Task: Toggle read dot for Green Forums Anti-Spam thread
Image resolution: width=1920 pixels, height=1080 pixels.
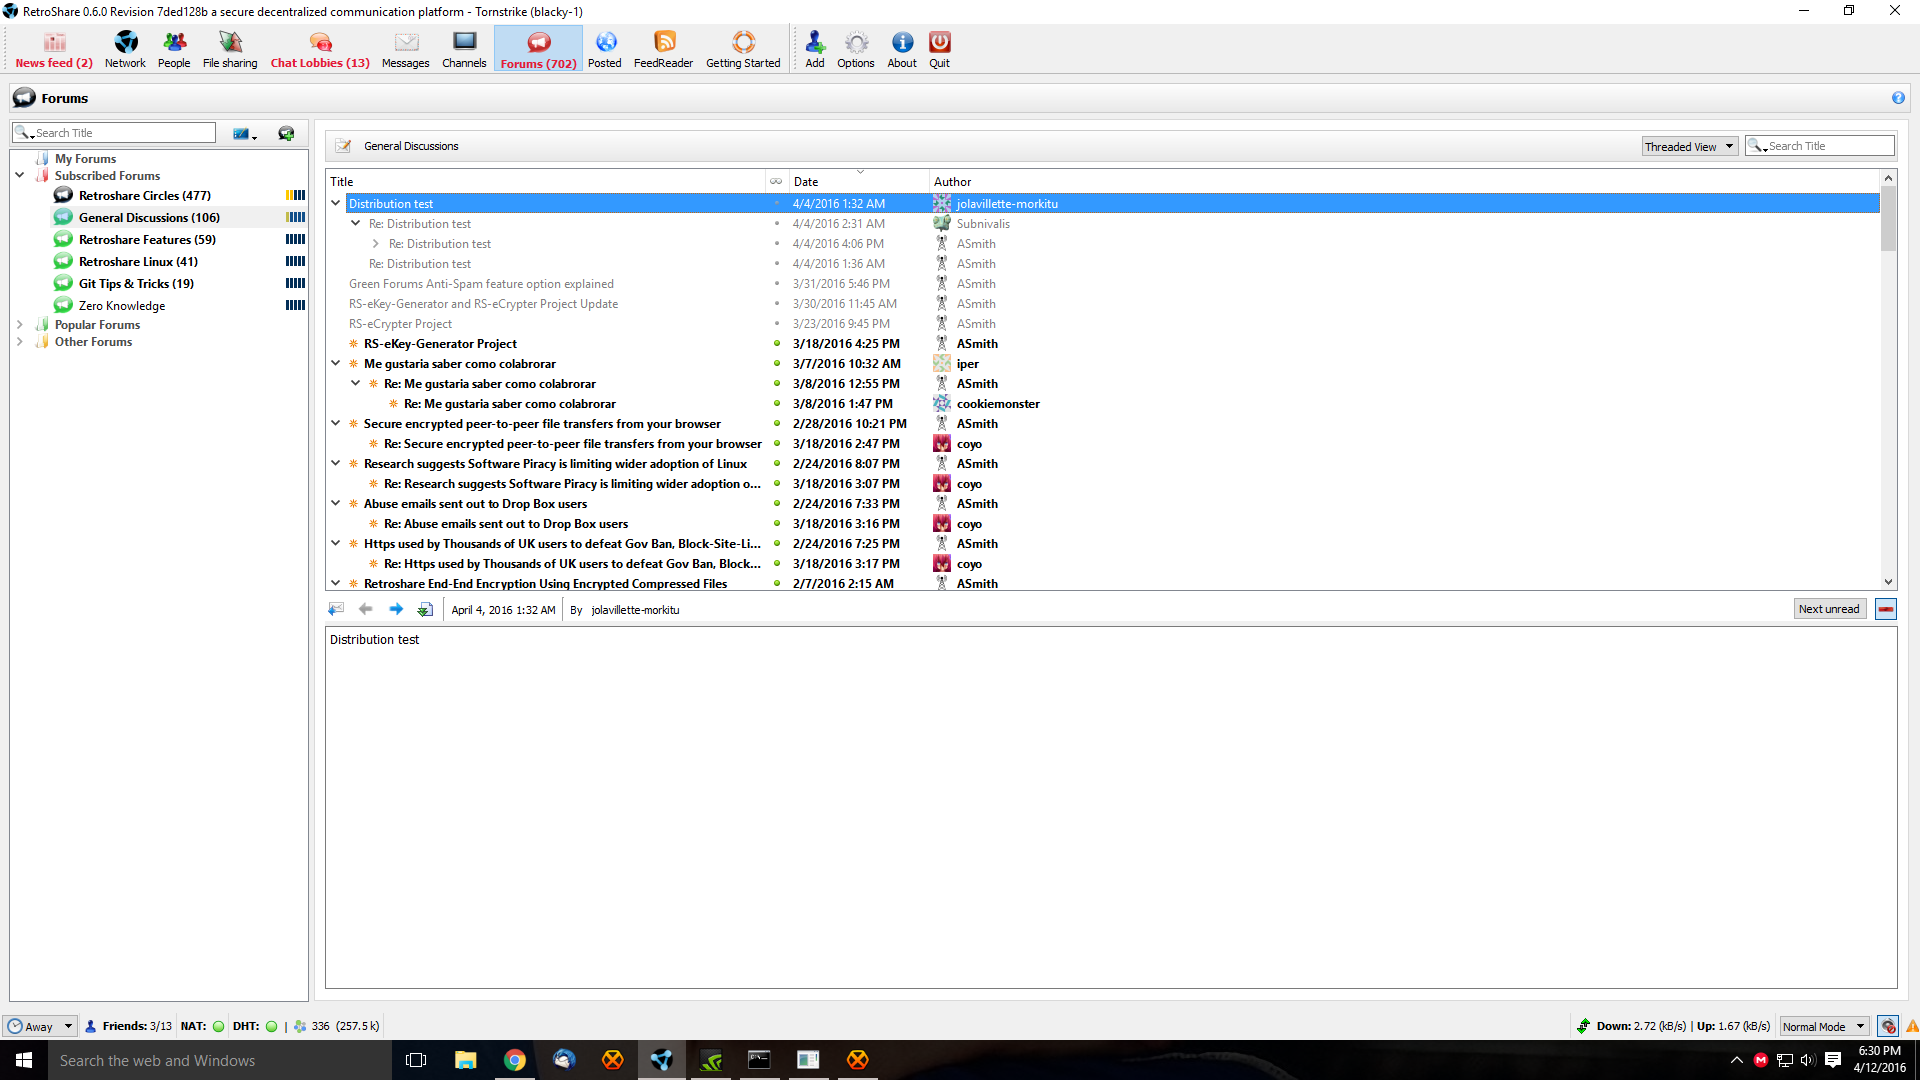Action: [x=777, y=283]
